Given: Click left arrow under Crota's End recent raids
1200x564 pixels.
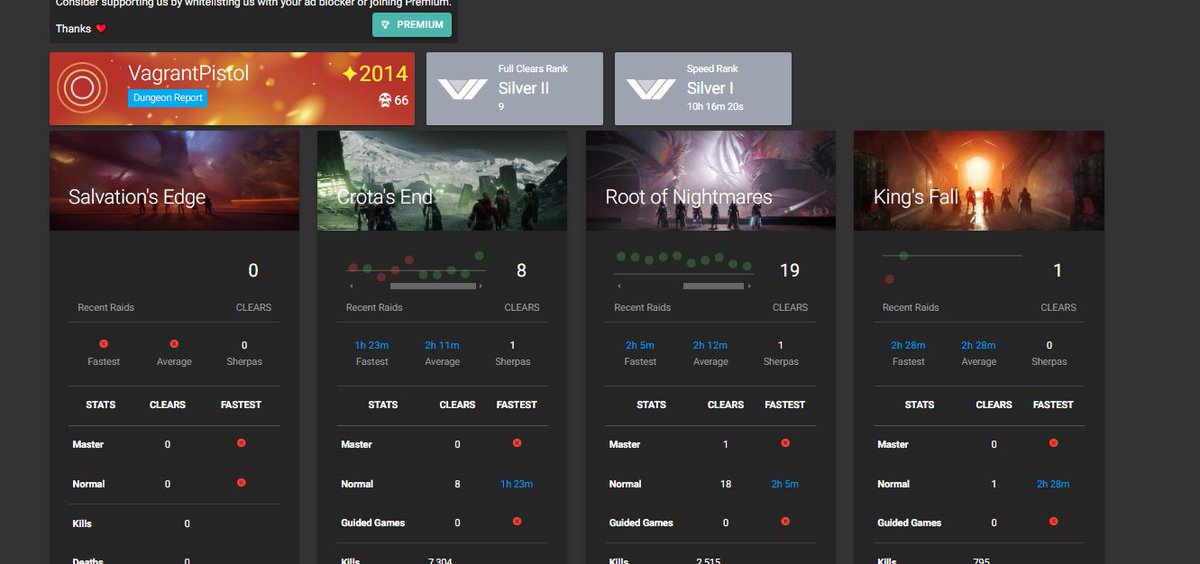Looking at the screenshot, I should click(x=351, y=287).
